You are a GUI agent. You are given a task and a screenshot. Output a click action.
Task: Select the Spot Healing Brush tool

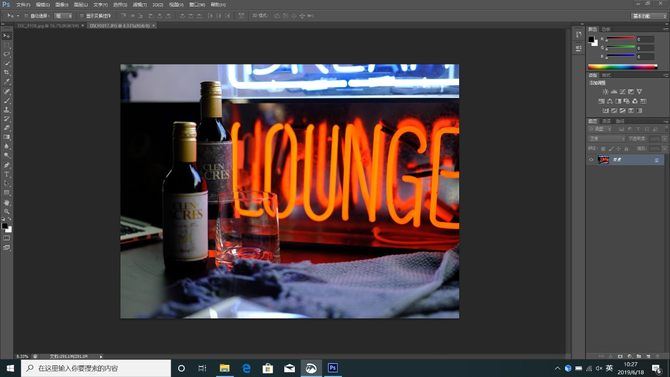6,91
